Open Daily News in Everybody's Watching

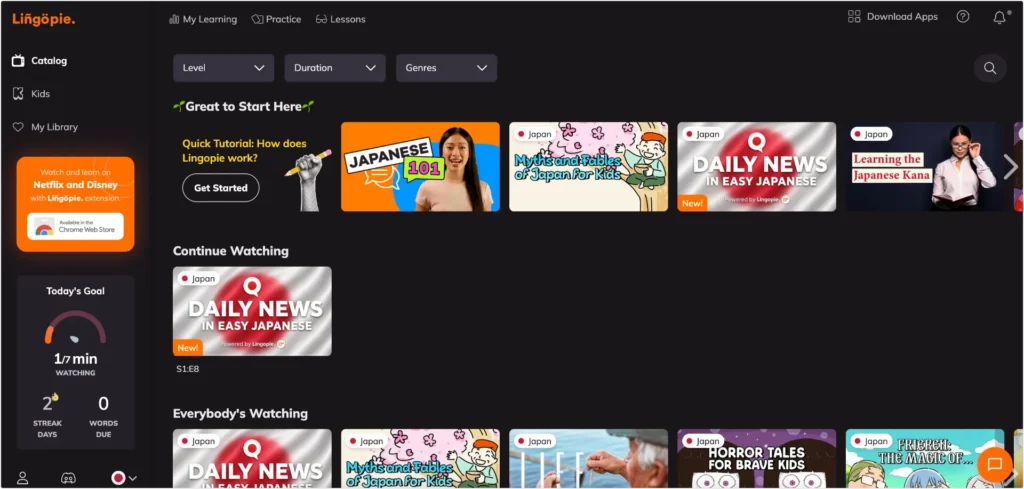point(252,458)
